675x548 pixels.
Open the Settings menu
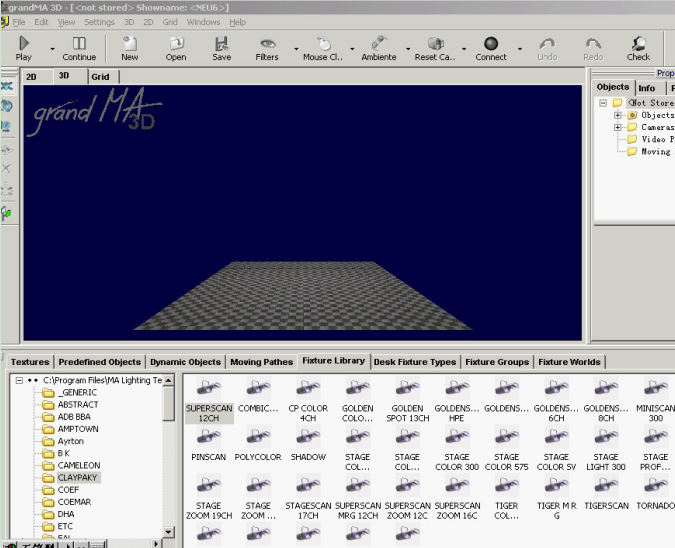coord(99,22)
